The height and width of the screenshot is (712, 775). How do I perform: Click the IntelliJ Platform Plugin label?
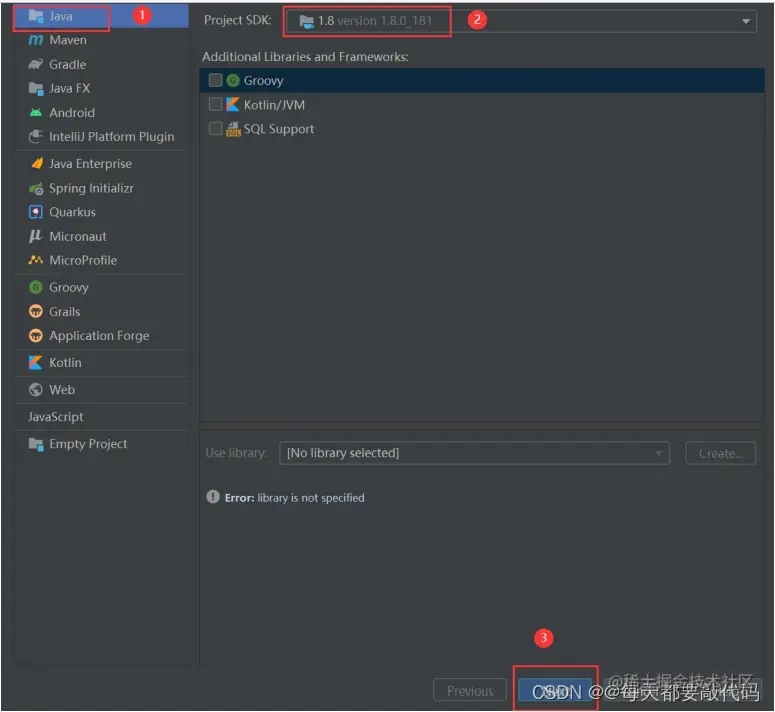112,137
